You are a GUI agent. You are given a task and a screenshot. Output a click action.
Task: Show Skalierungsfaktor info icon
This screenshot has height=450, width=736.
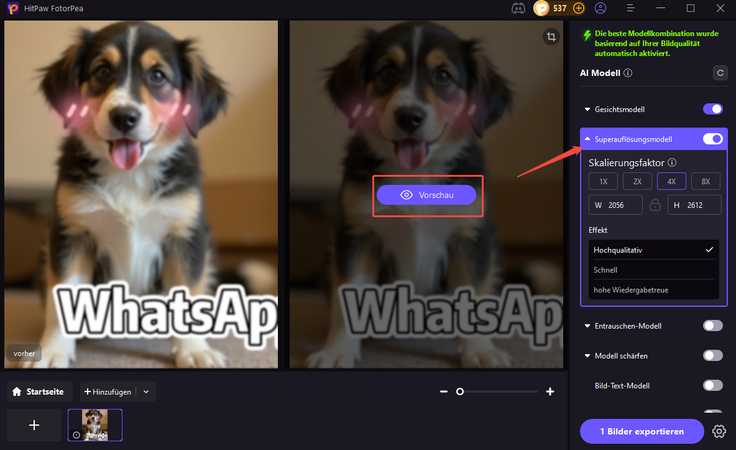672,162
